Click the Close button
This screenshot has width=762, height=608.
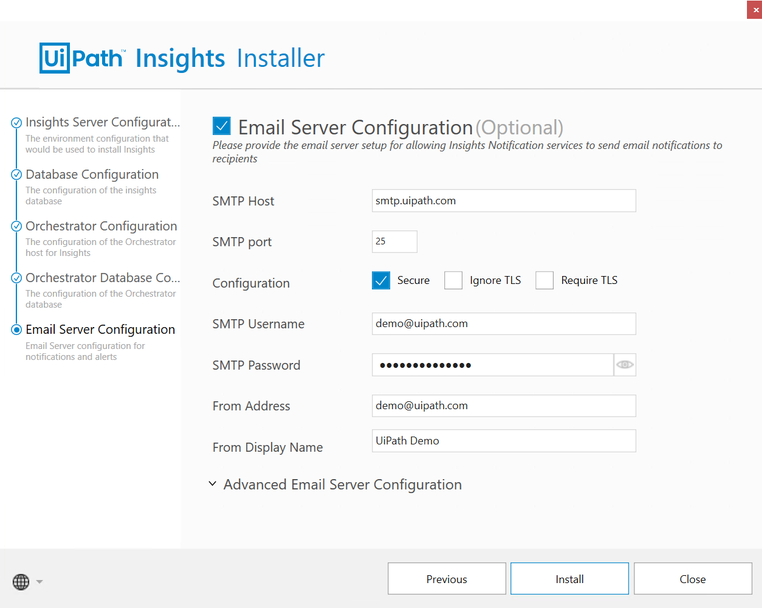693,579
